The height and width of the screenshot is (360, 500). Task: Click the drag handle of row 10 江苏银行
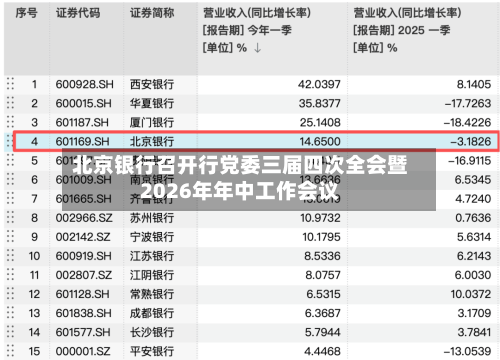pyautogui.click(x=10, y=256)
